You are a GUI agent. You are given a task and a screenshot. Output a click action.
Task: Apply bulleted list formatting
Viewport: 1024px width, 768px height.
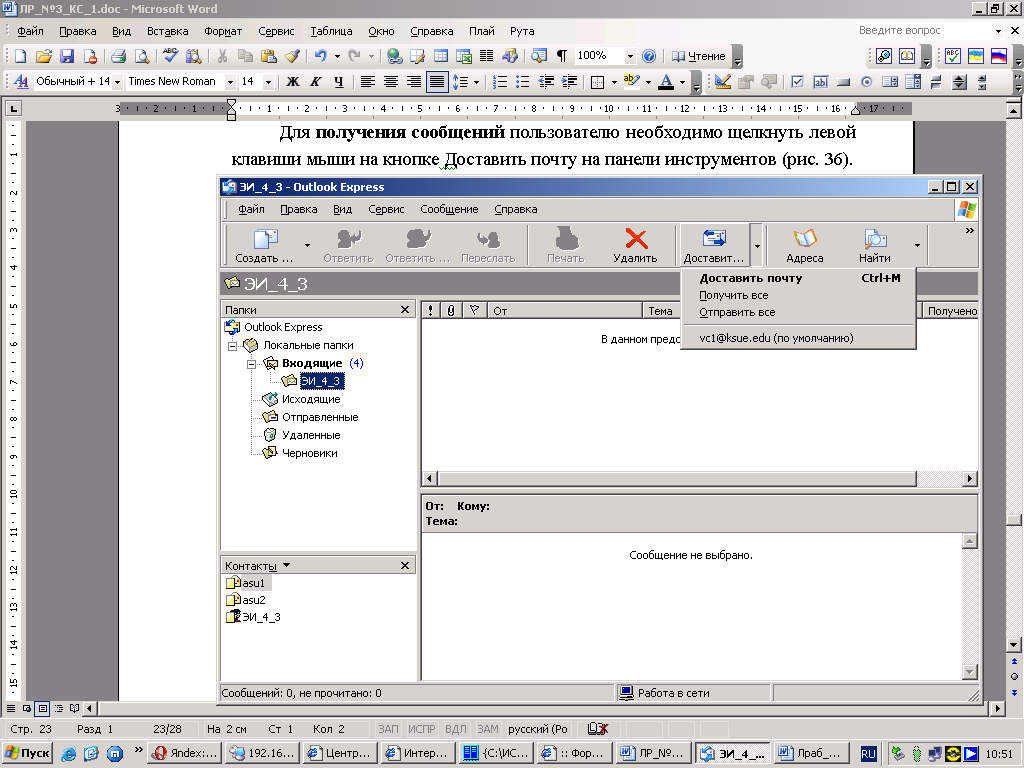522,82
